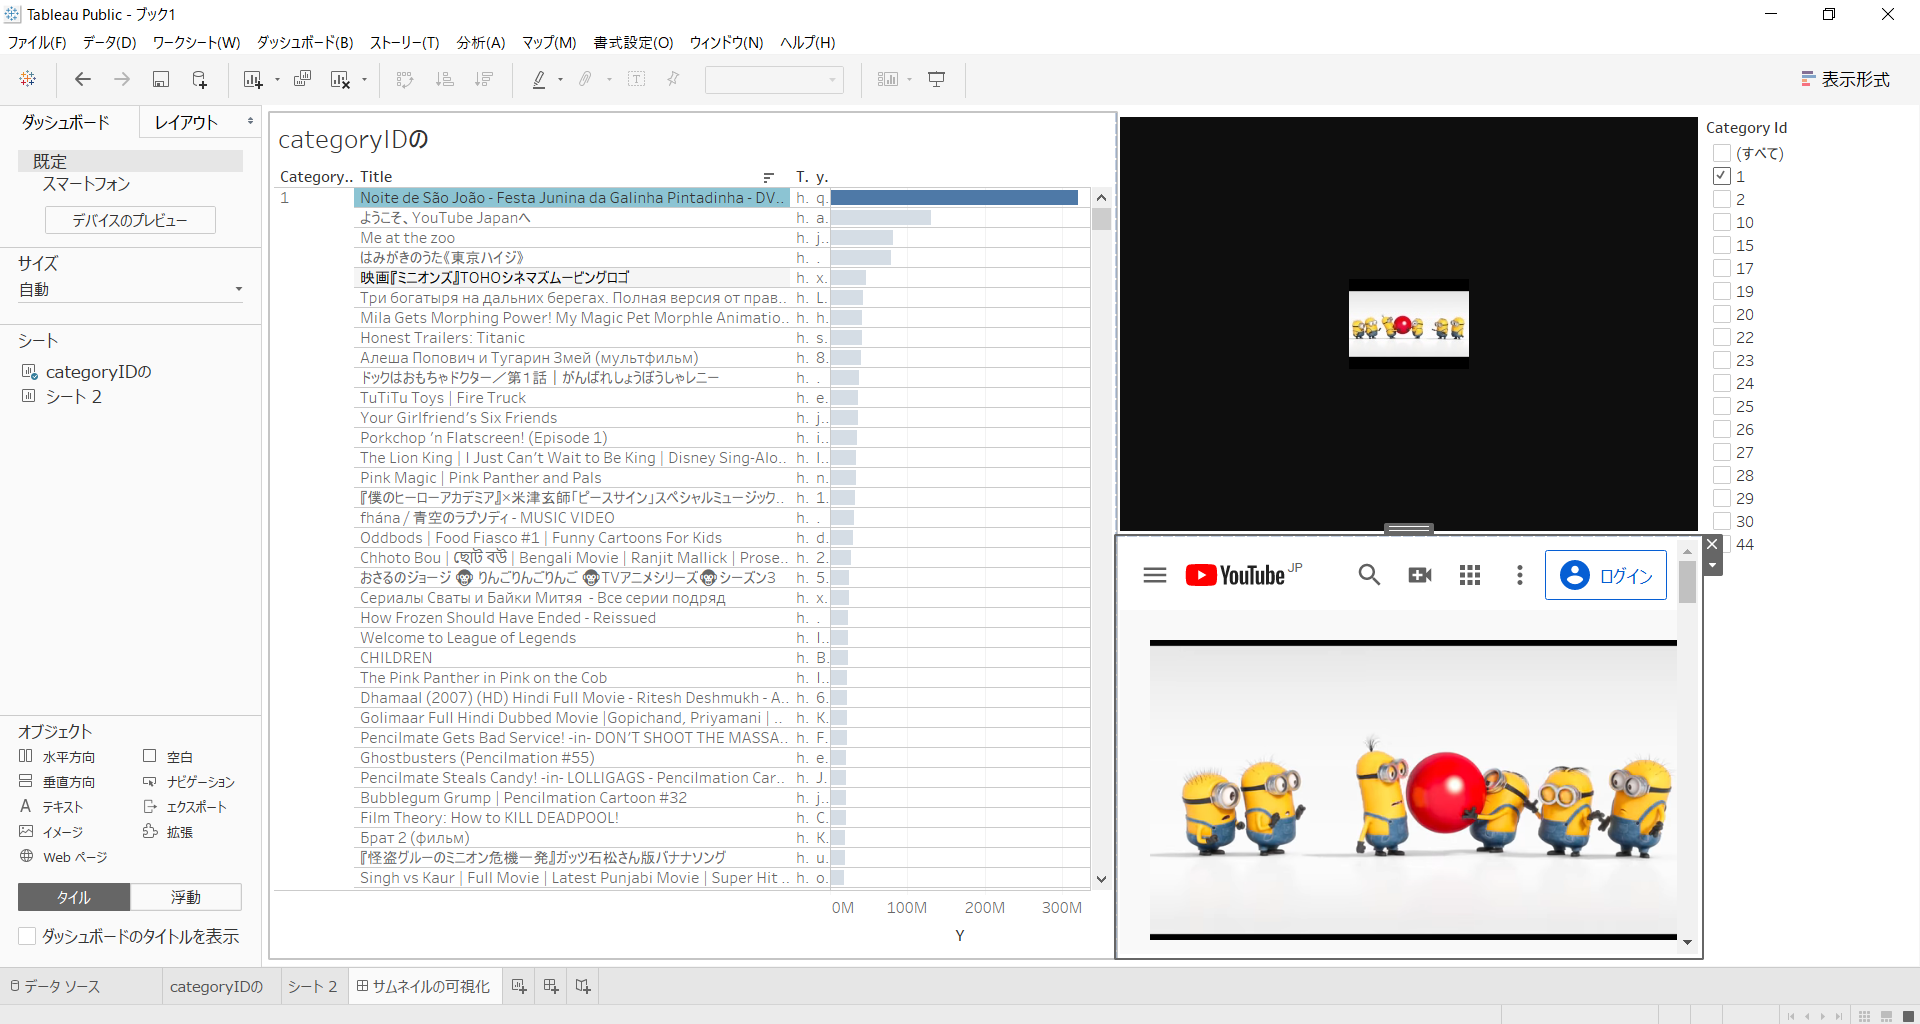Screen dimensions: 1920x1024
Task: Open the pane options arrow beside レイアウト
Action: pos(250,121)
